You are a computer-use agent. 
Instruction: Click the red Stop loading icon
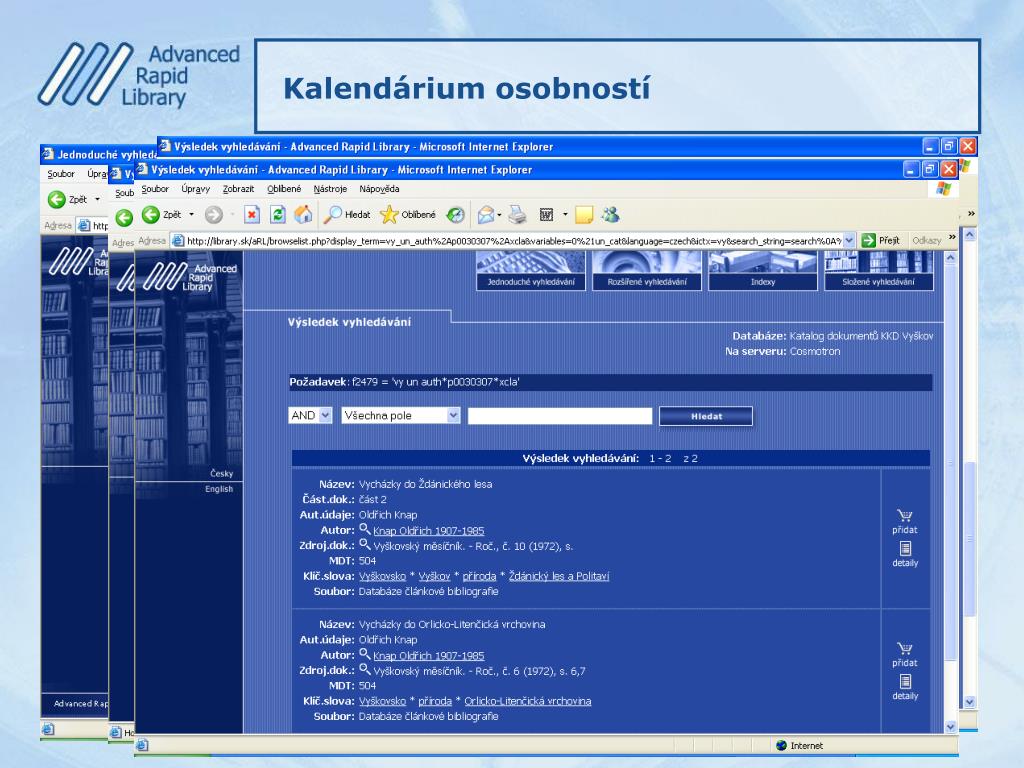pos(252,214)
